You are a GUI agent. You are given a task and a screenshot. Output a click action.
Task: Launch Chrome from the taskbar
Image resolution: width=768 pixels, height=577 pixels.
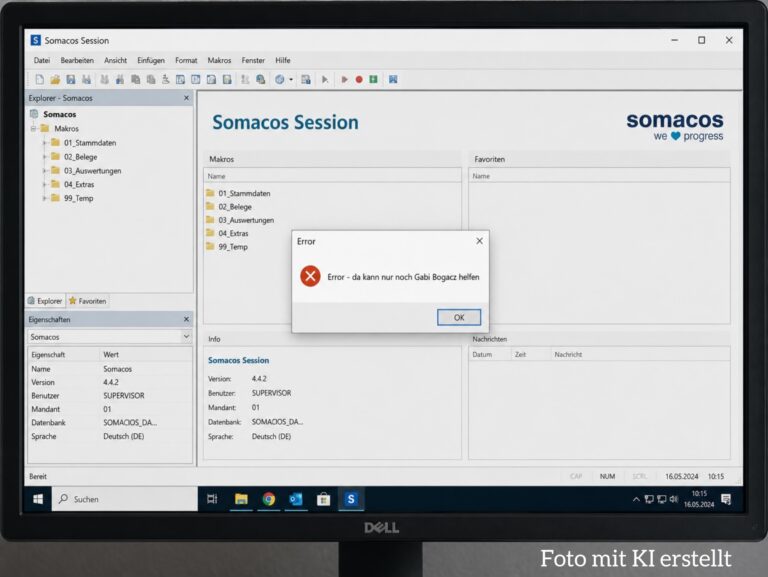(268, 499)
